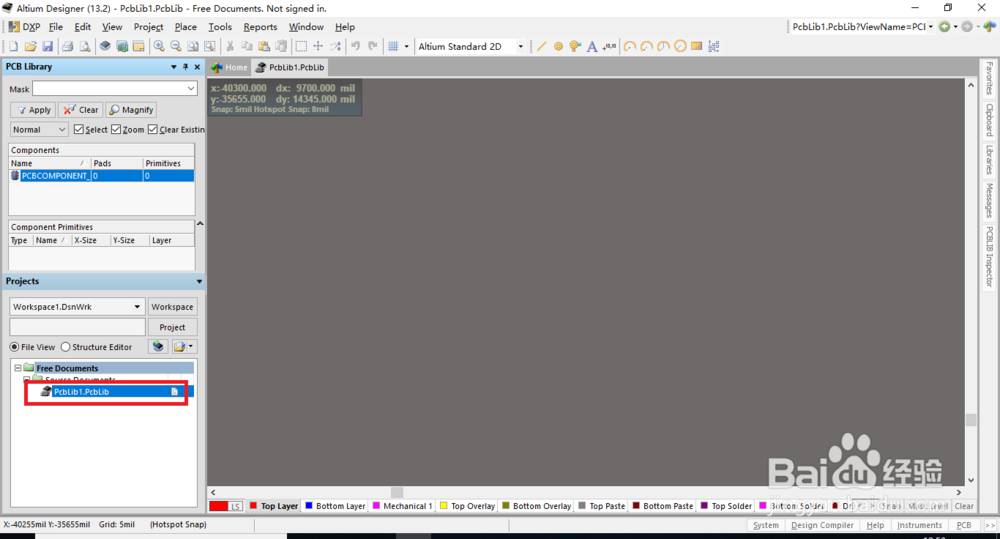
Task: Click the blue Bottom Layer color square
Action: (x=309, y=506)
